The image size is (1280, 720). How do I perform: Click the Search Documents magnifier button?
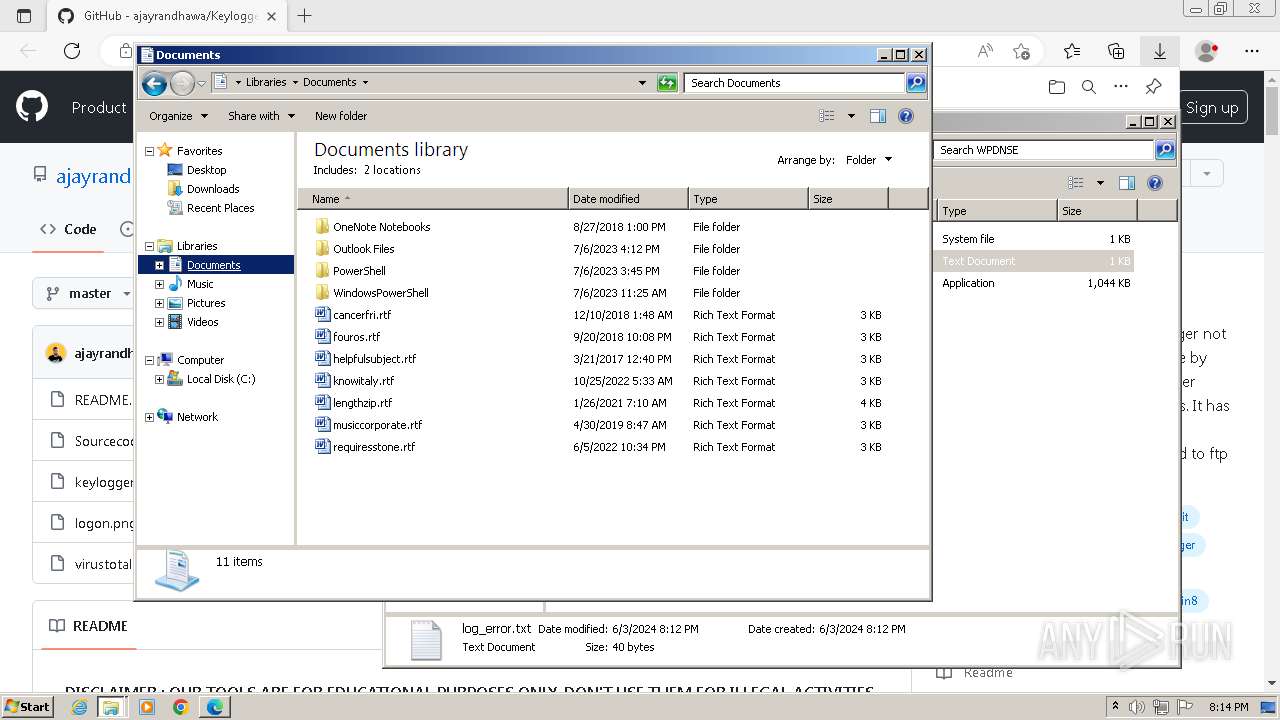click(x=916, y=83)
